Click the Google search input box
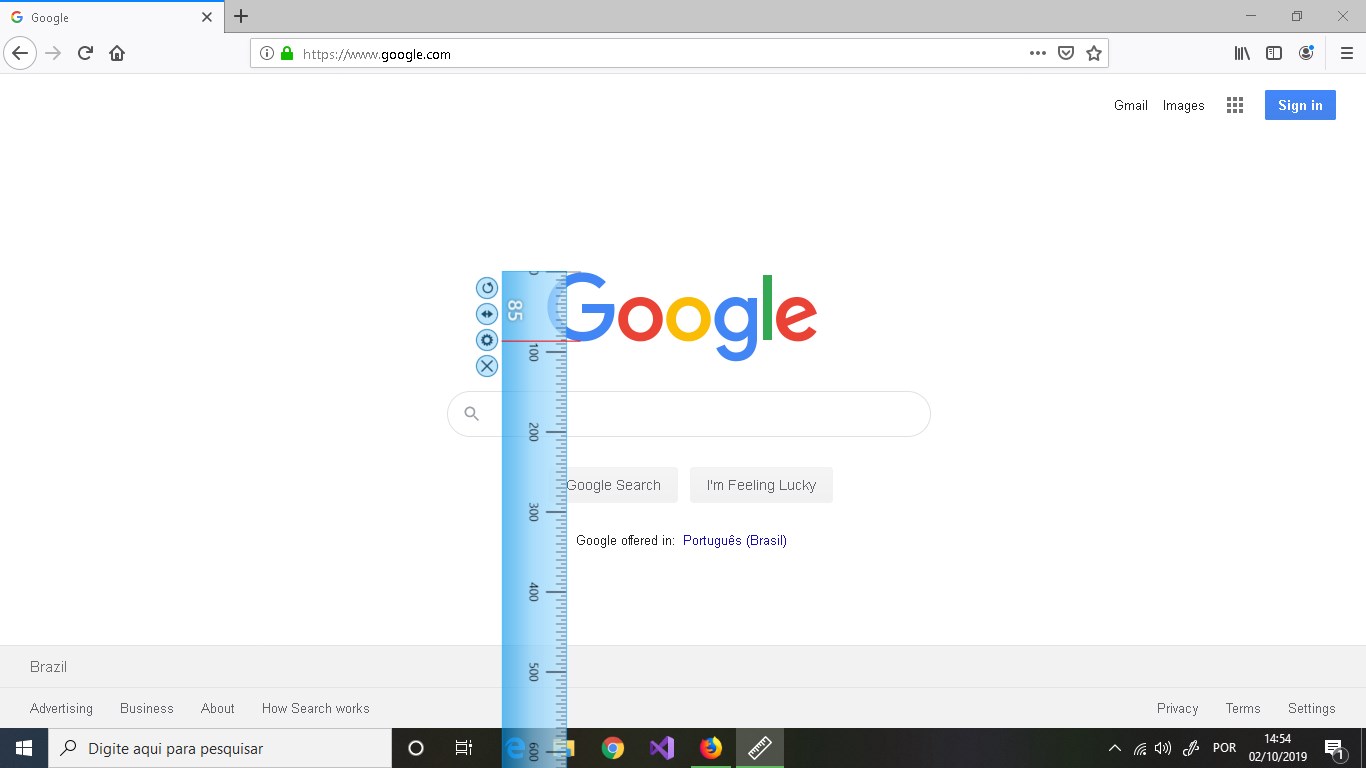1366x768 pixels. [x=689, y=414]
